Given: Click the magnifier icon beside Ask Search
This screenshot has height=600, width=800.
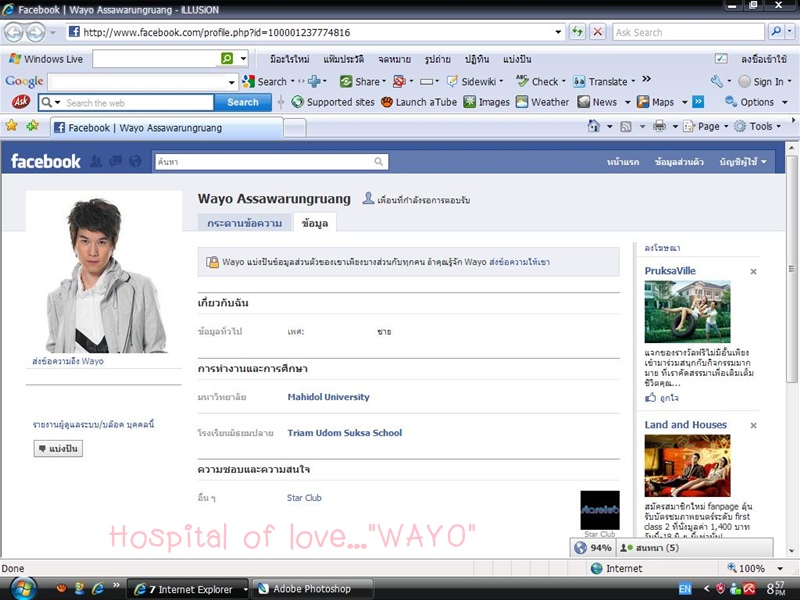Looking at the screenshot, I should point(776,32).
